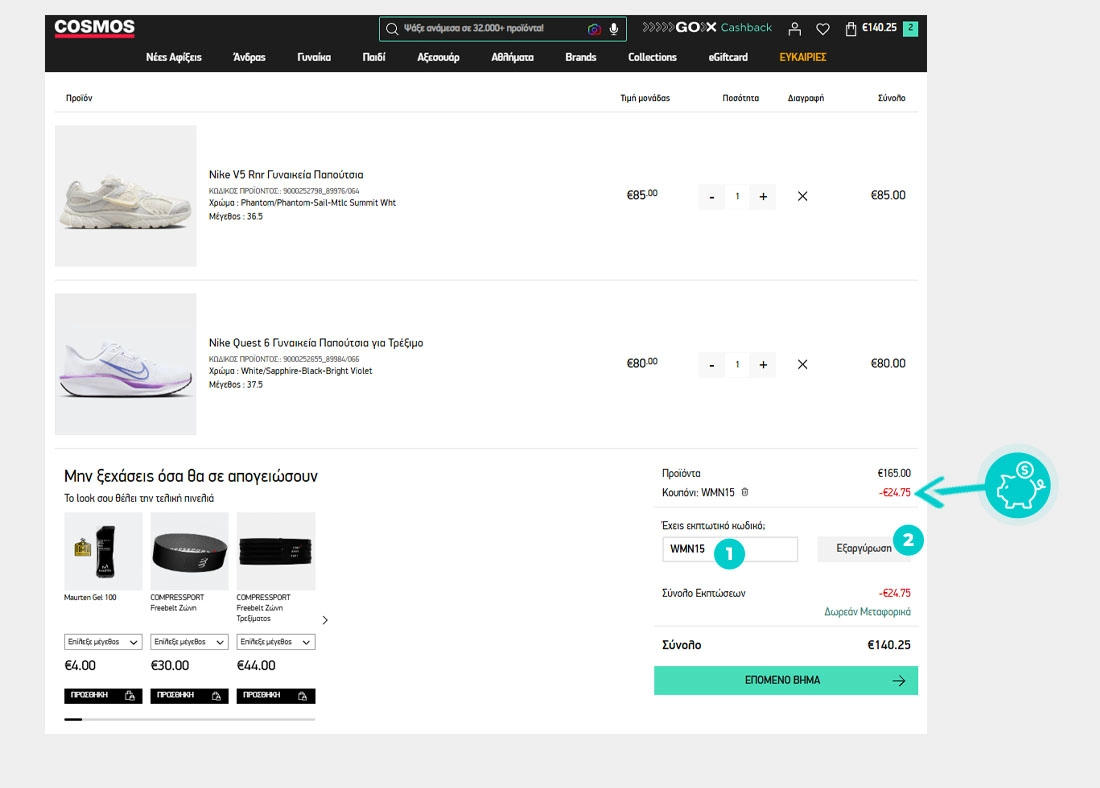Open Maurten Gel 100 thumbnail

pyautogui.click(x=103, y=551)
